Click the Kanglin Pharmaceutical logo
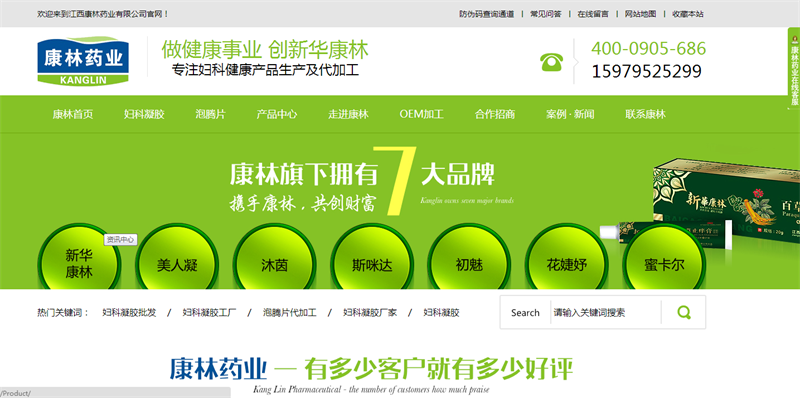 click(x=83, y=61)
